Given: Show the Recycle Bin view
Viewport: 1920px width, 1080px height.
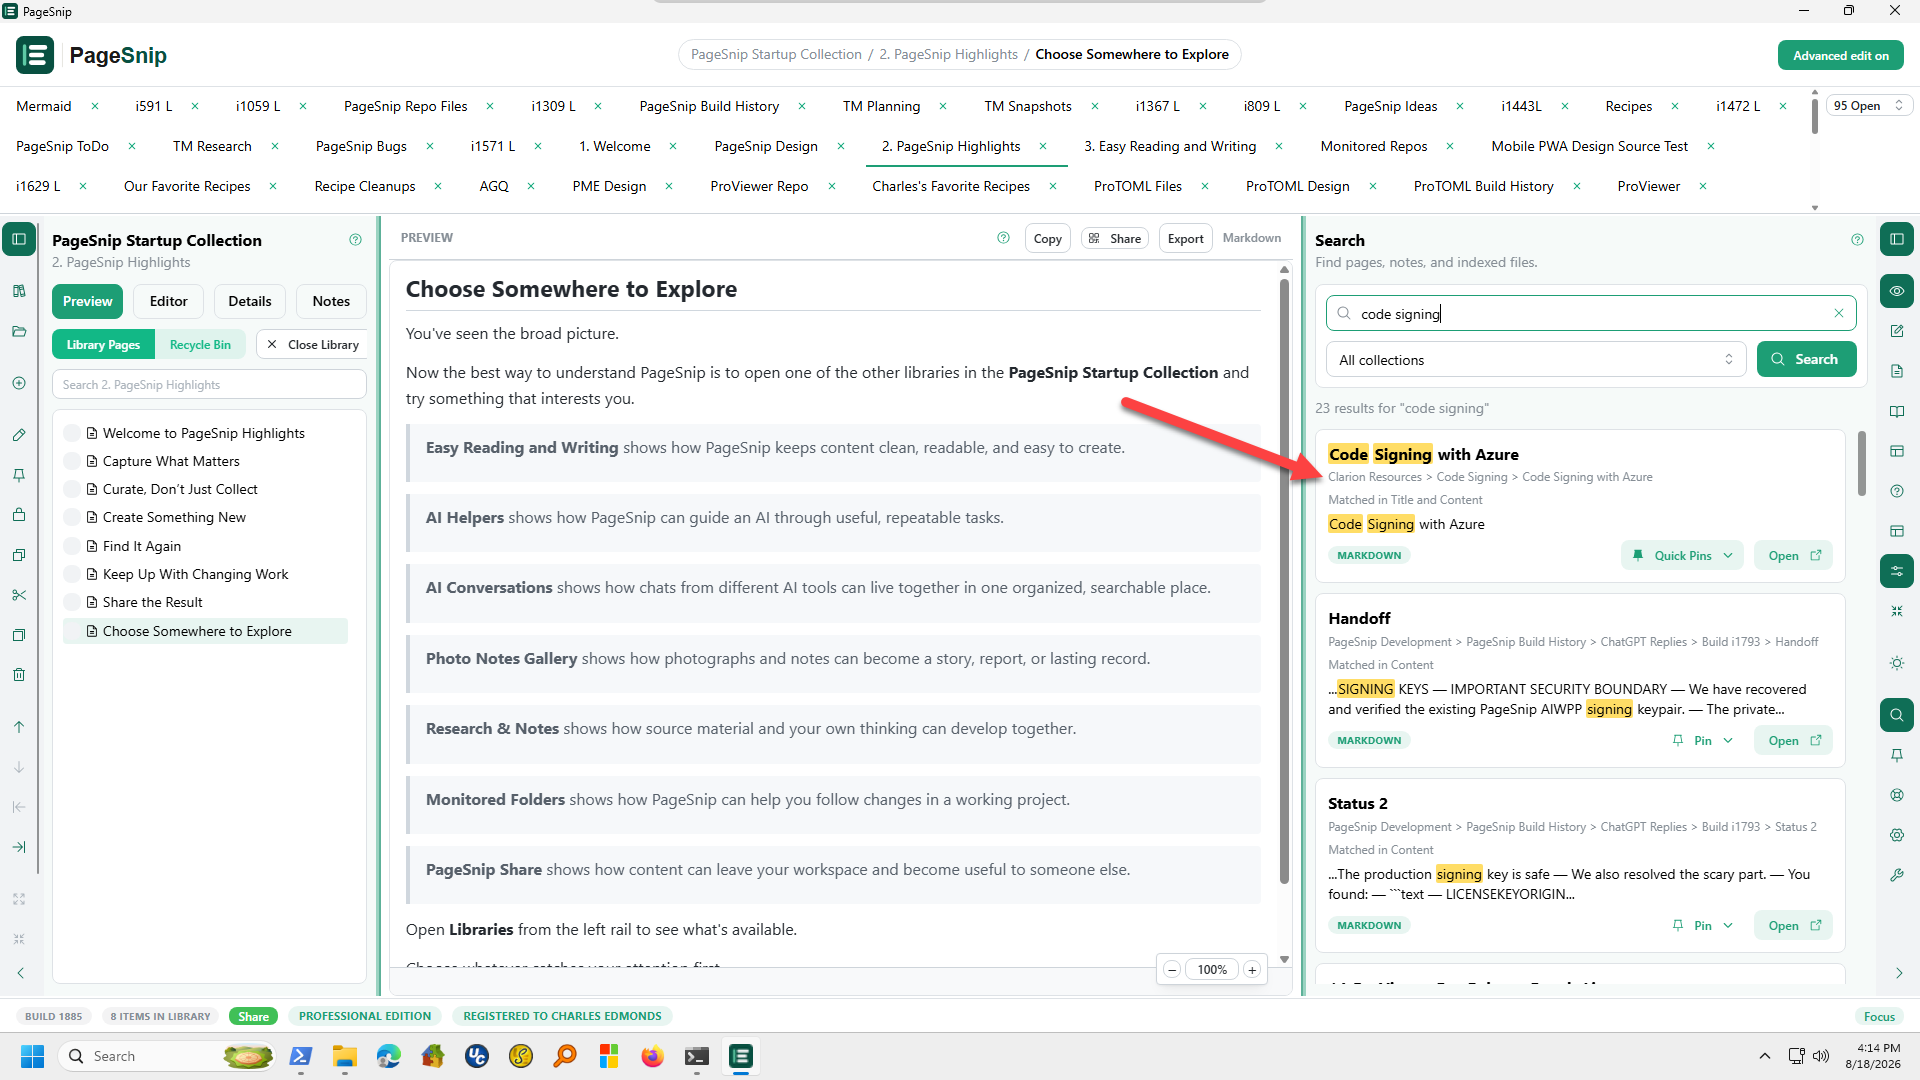Looking at the screenshot, I should point(200,344).
